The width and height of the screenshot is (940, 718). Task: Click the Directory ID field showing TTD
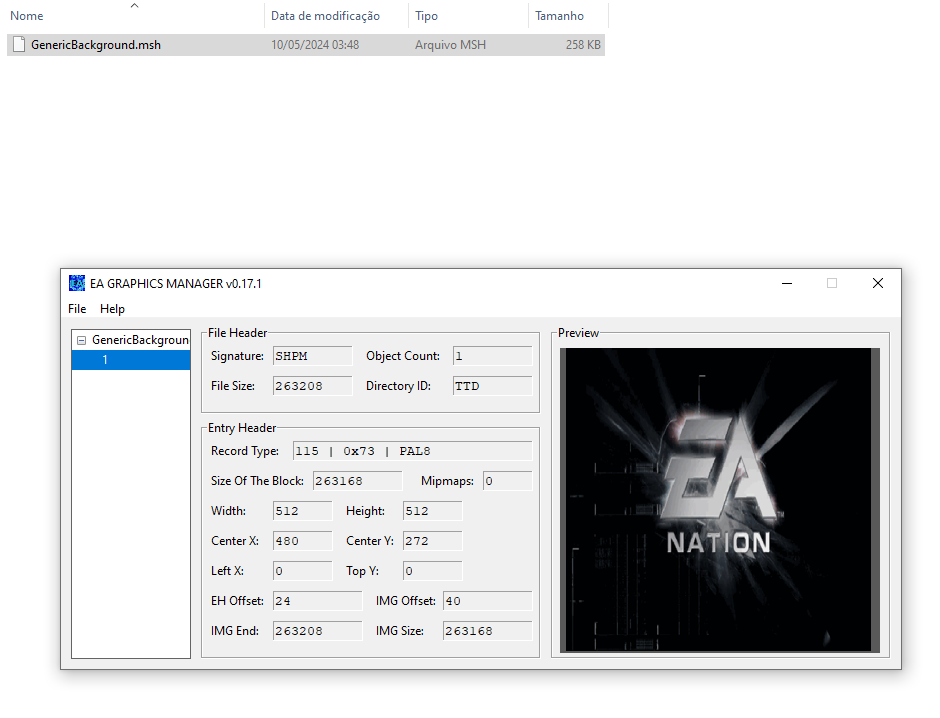pos(492,386)
